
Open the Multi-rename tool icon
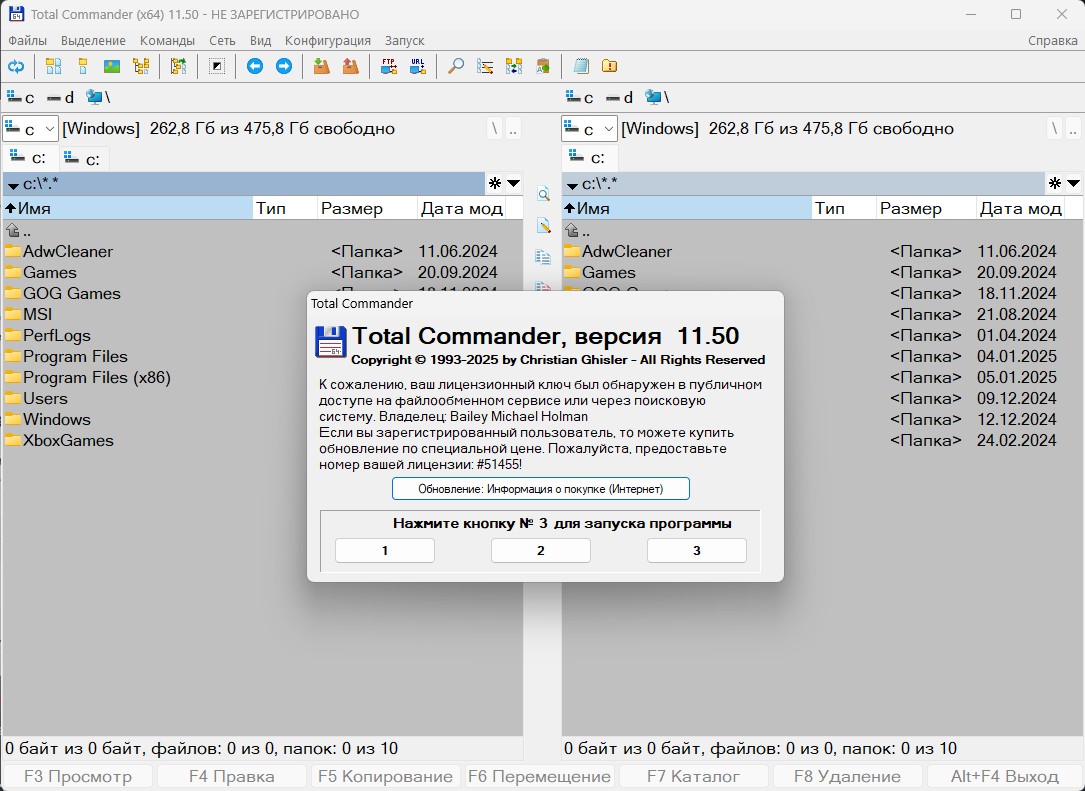[485, 66]
